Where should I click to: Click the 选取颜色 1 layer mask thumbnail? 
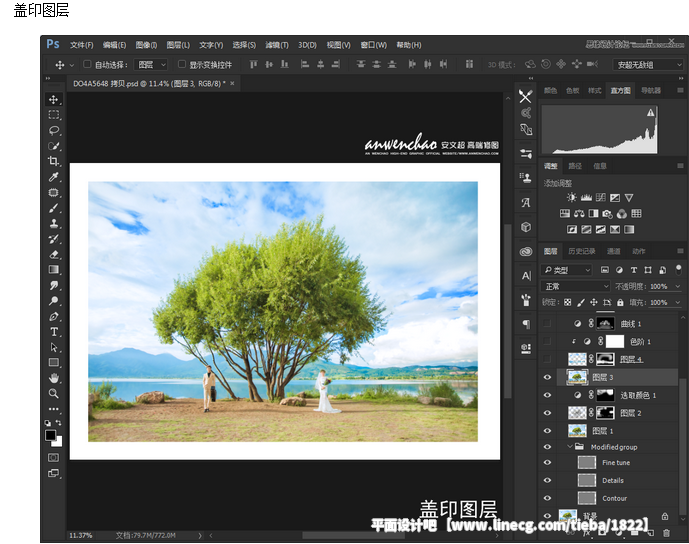tap(605, 395)
